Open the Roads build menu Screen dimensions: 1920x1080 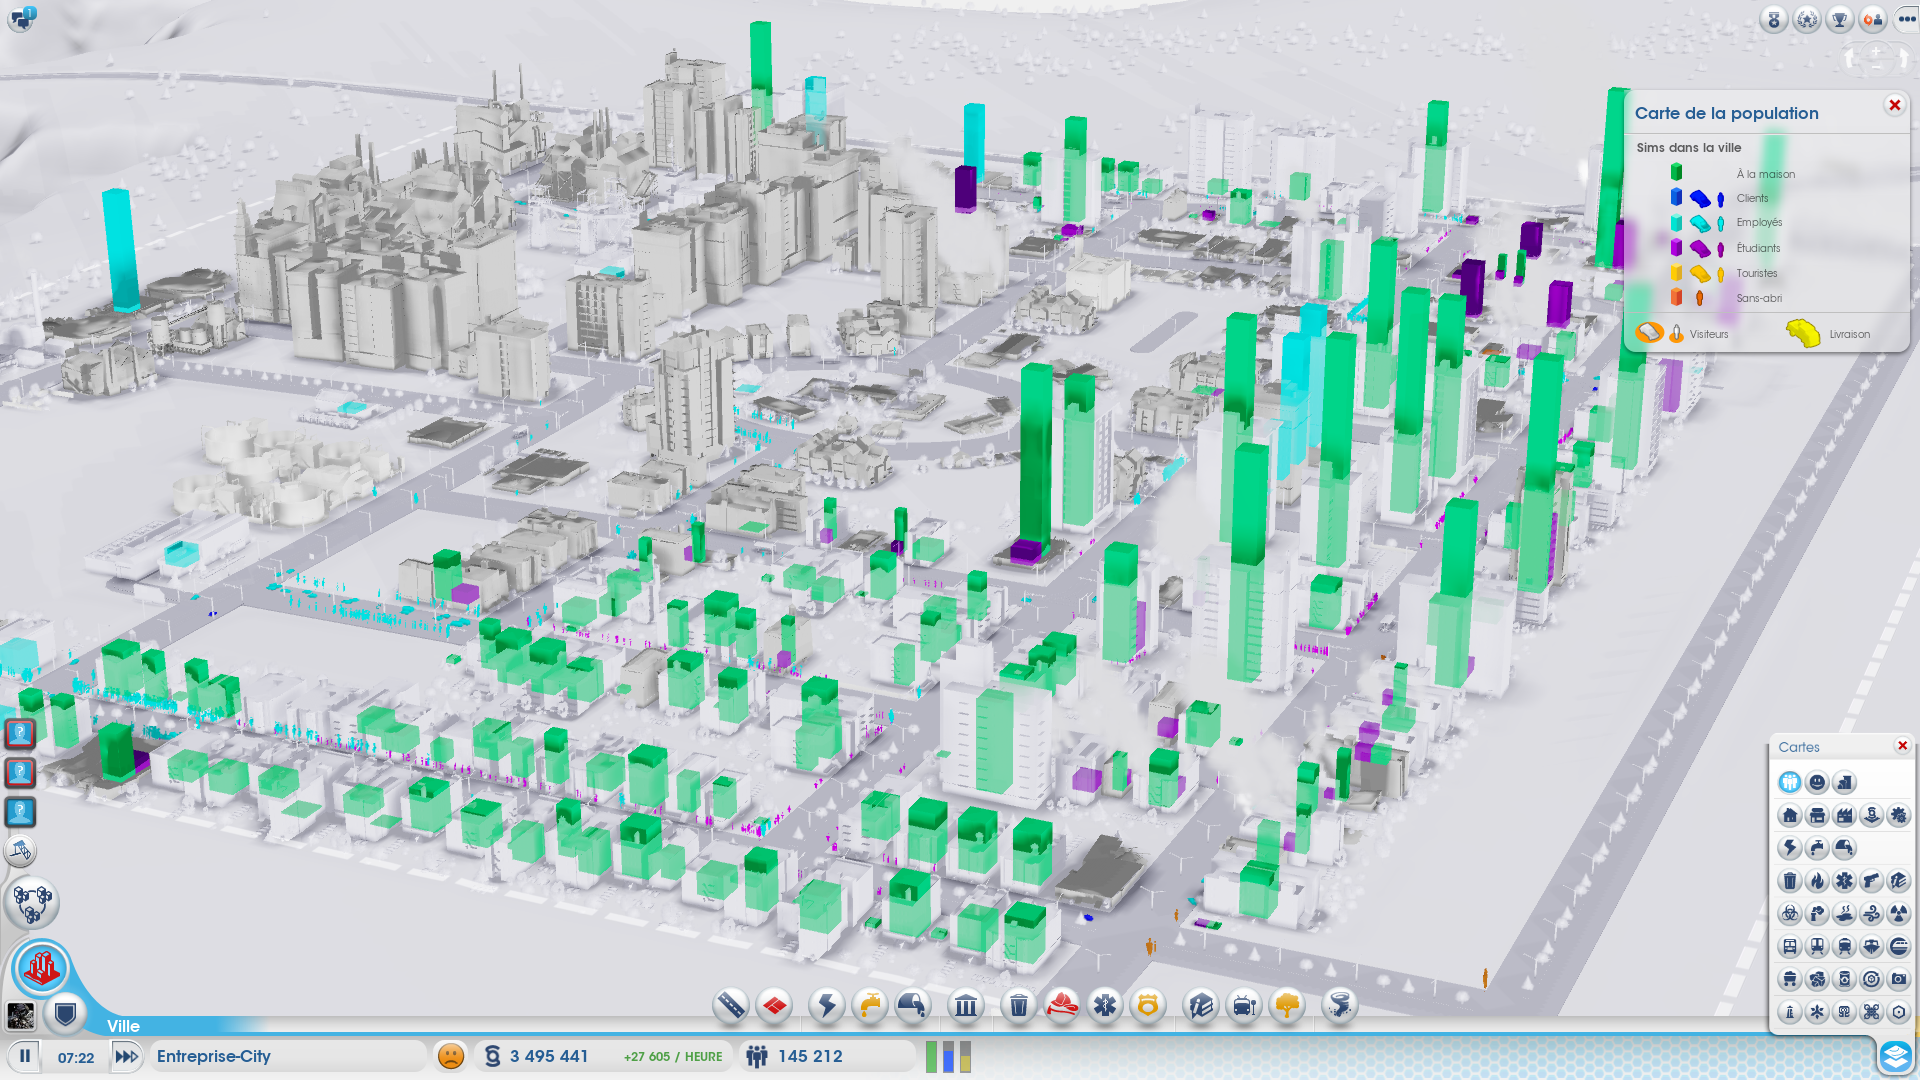click(731, 1005)
